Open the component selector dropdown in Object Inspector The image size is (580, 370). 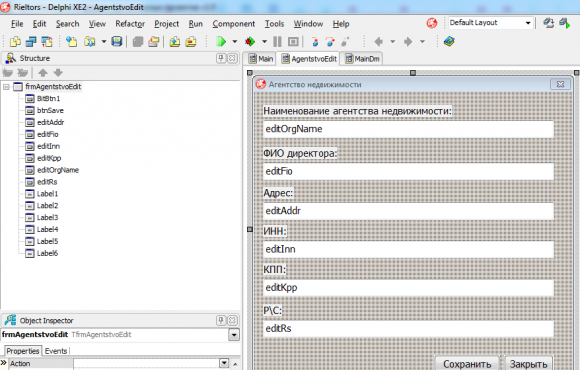coord(234,335)
